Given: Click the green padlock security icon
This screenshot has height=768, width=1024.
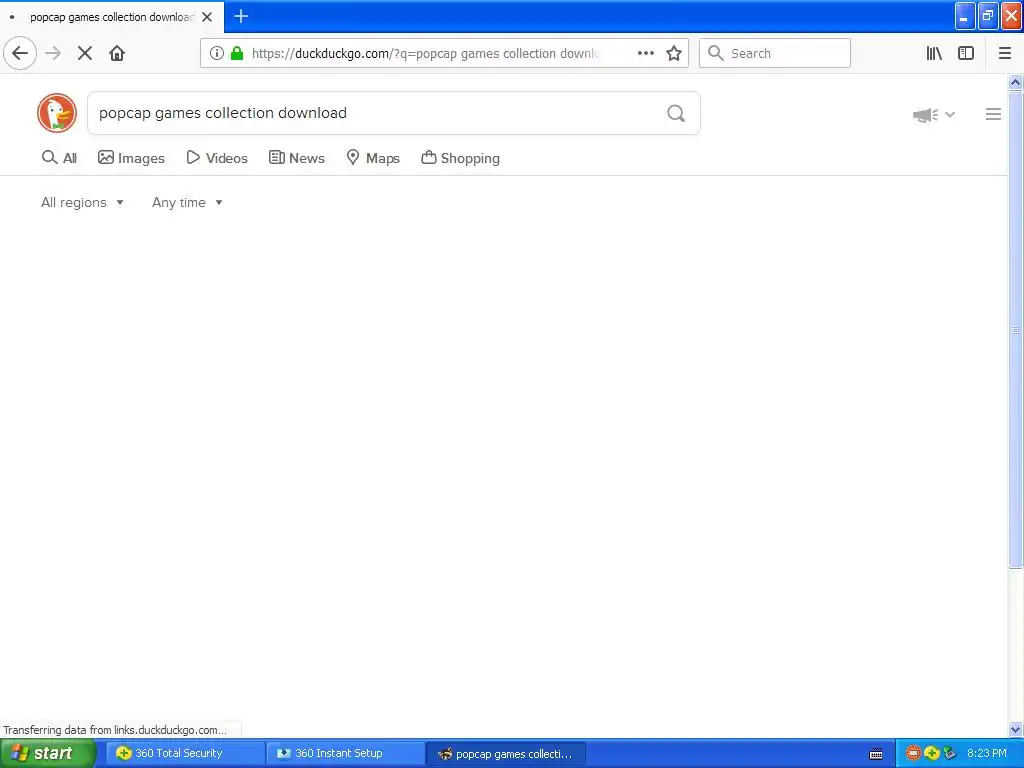Looking at the screenshot, I should [237, 53].
